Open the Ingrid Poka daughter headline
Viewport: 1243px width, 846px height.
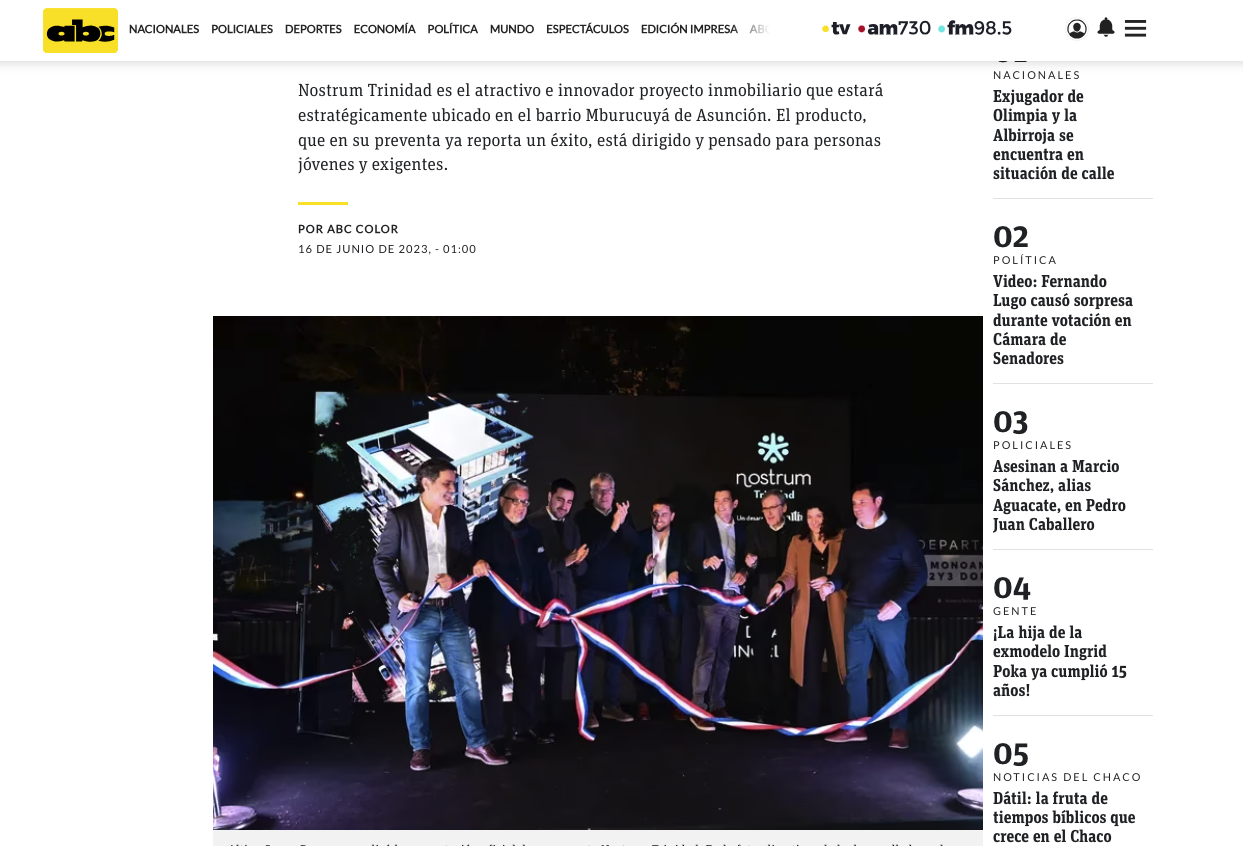point(1060,662)
